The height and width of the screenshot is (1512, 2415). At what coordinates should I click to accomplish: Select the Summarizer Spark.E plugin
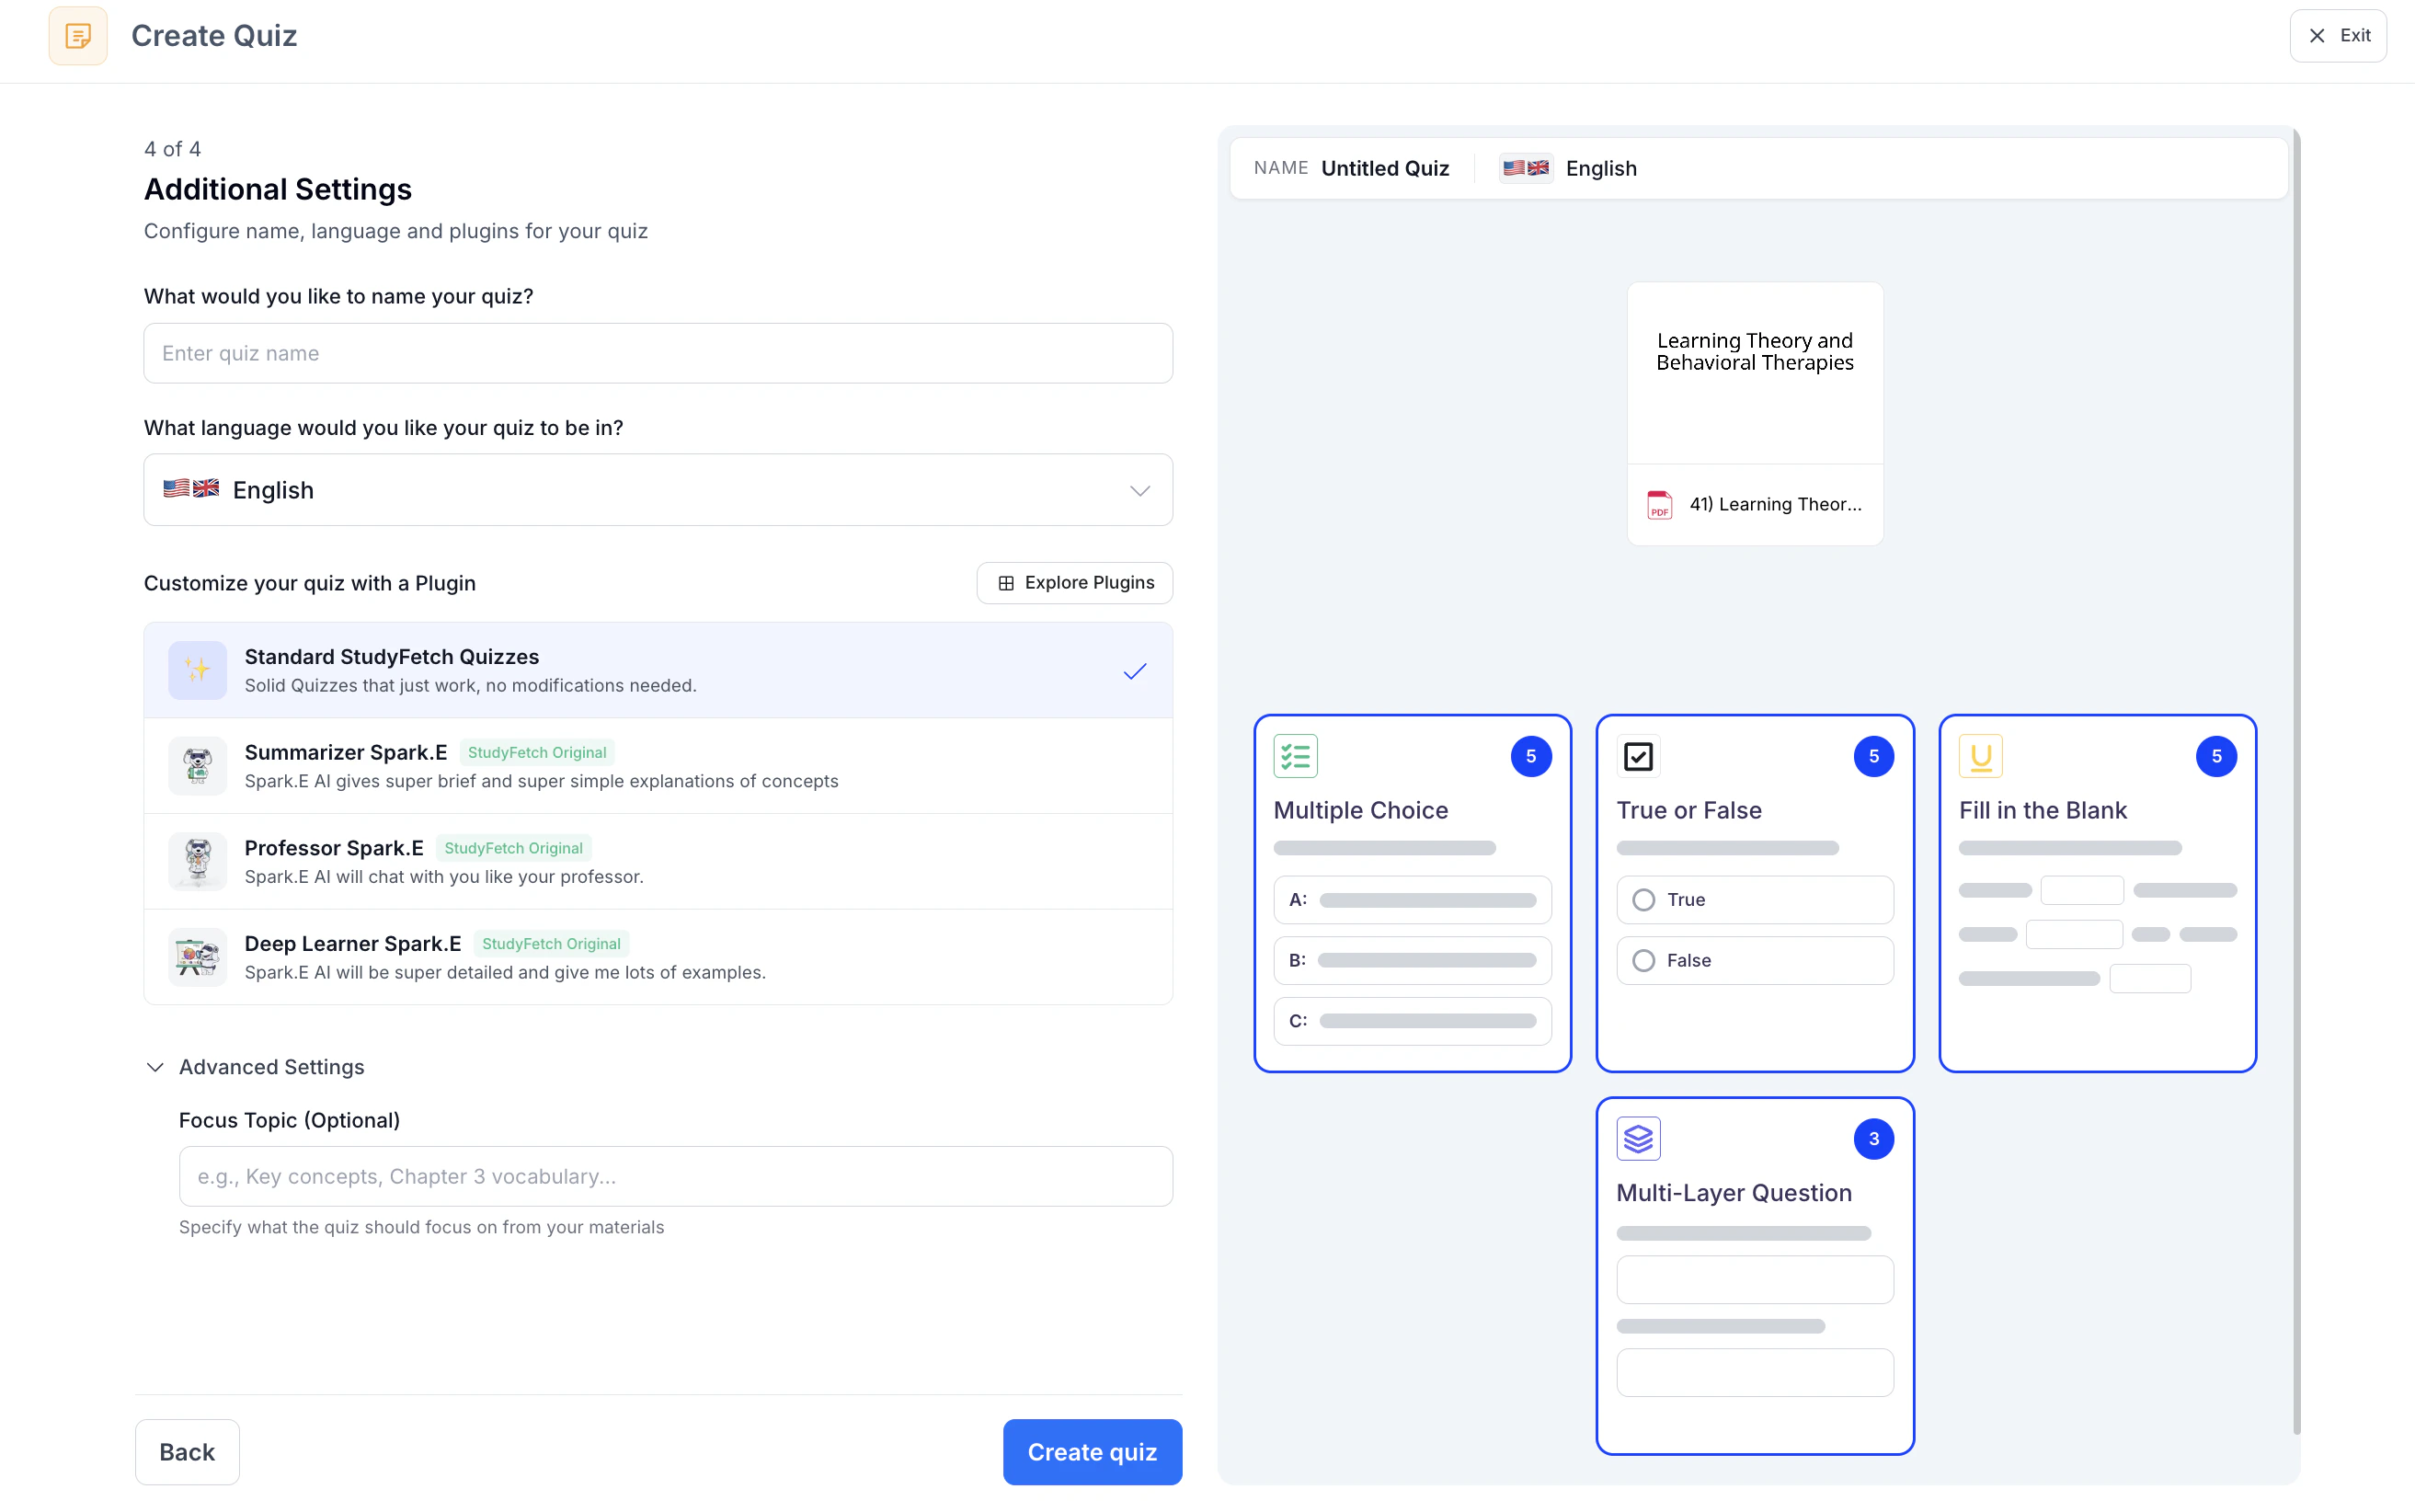(658, 766)
